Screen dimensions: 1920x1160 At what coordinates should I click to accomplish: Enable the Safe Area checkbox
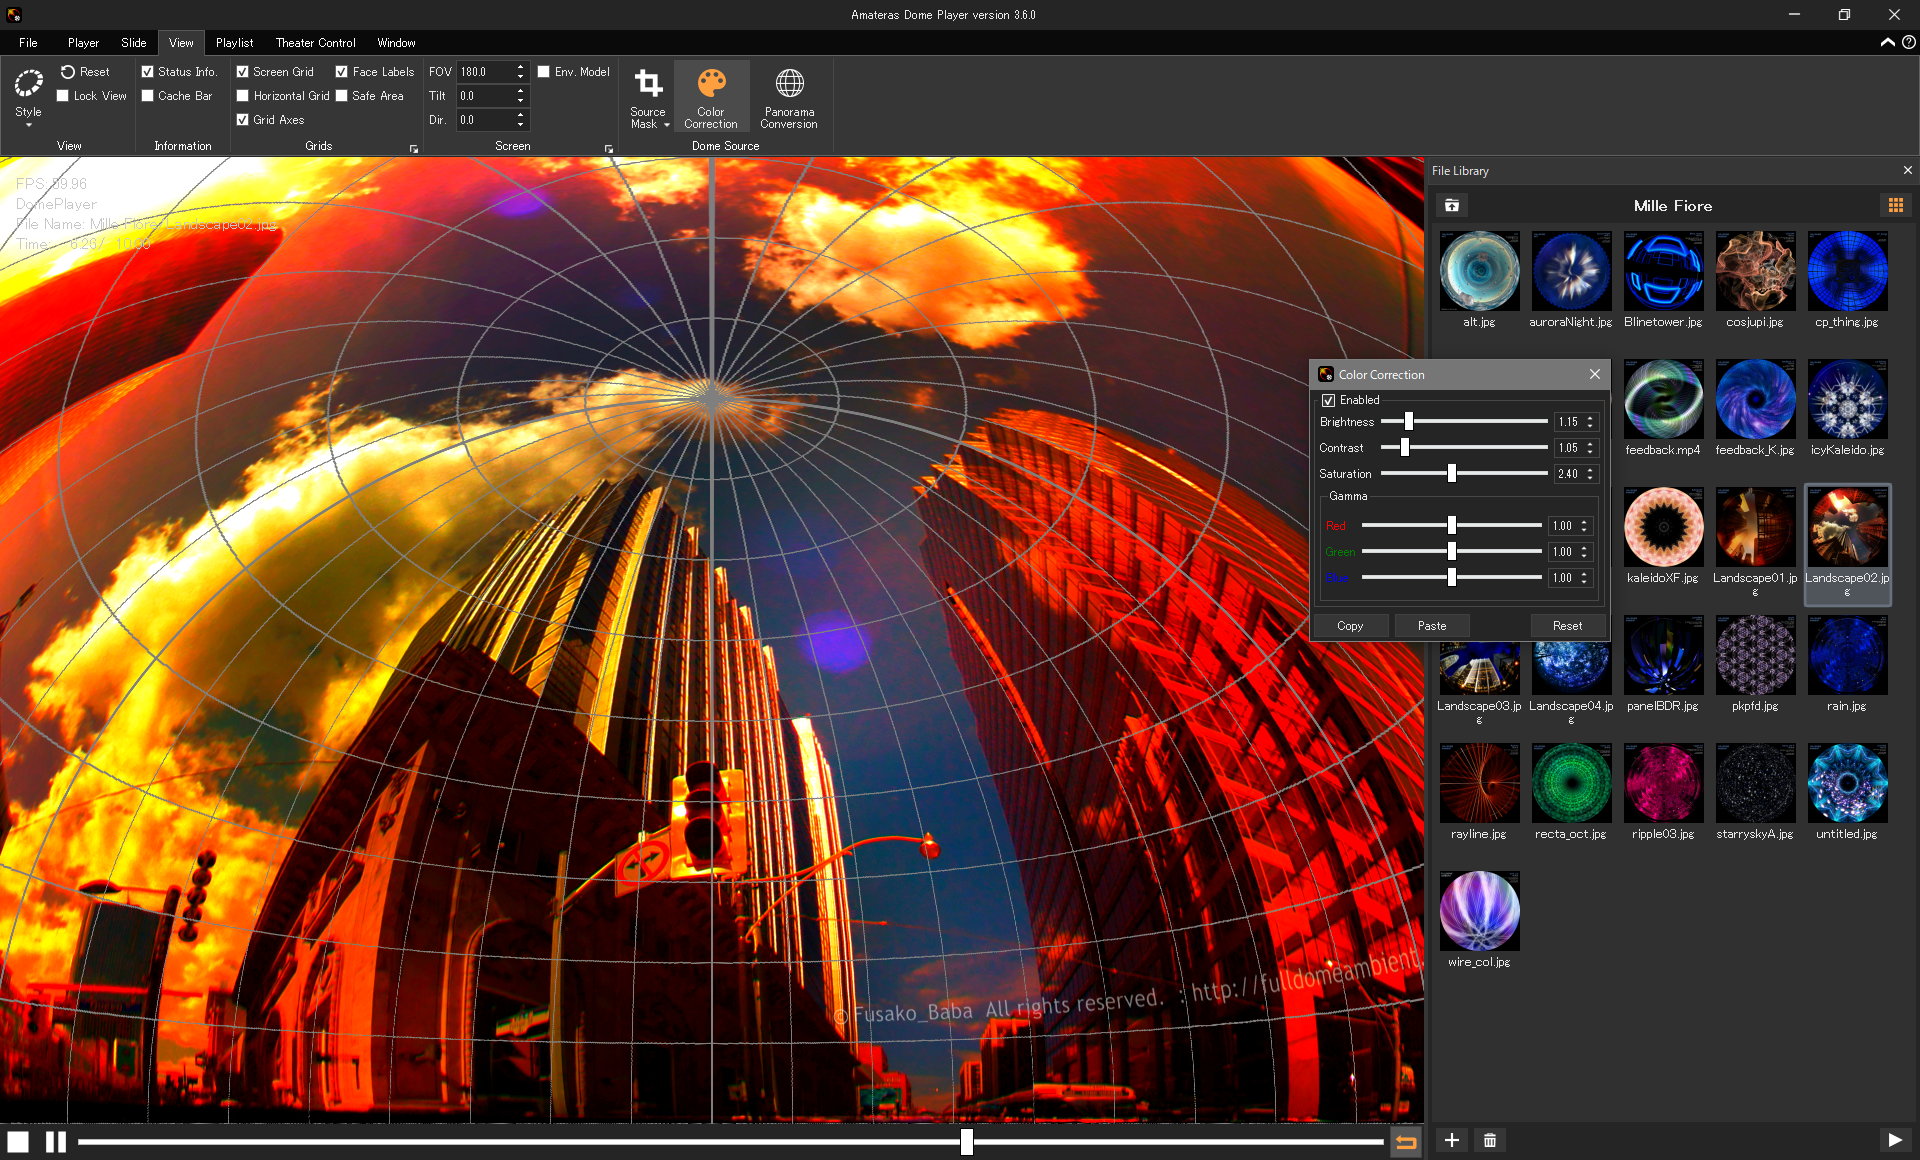tap(342, 96)
